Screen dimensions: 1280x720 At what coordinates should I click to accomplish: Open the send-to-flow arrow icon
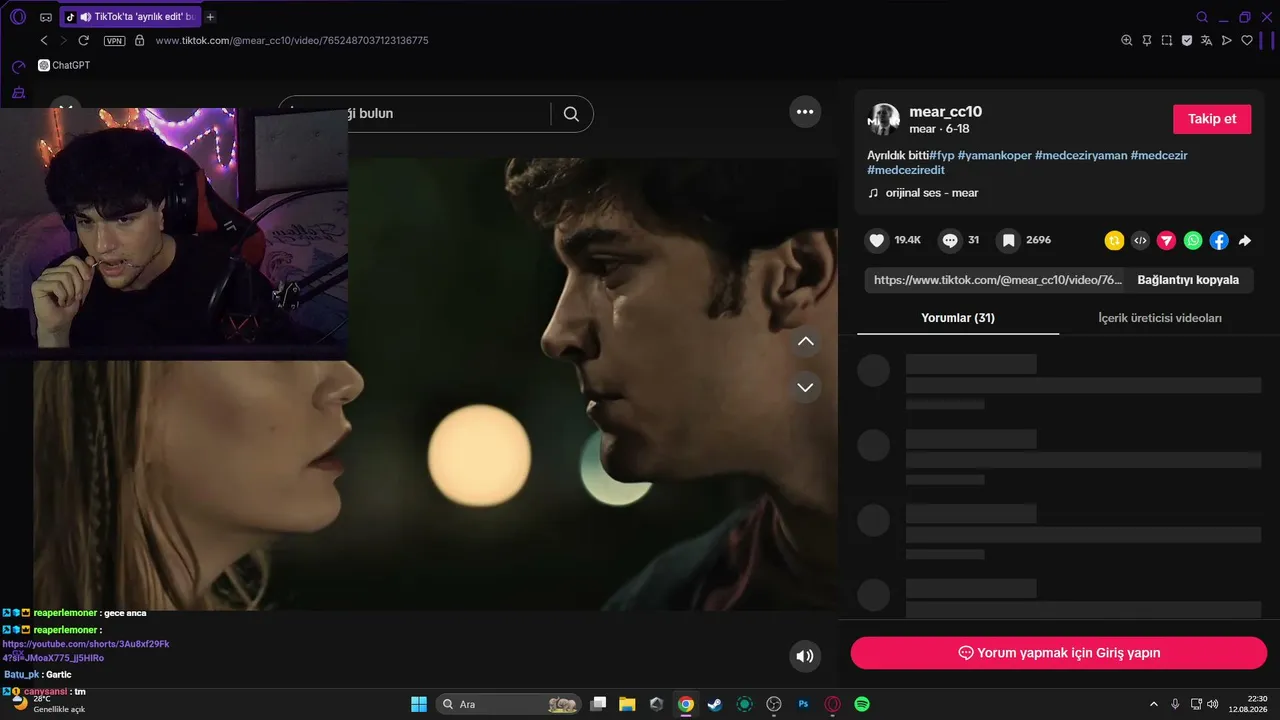coord(1227,40)
